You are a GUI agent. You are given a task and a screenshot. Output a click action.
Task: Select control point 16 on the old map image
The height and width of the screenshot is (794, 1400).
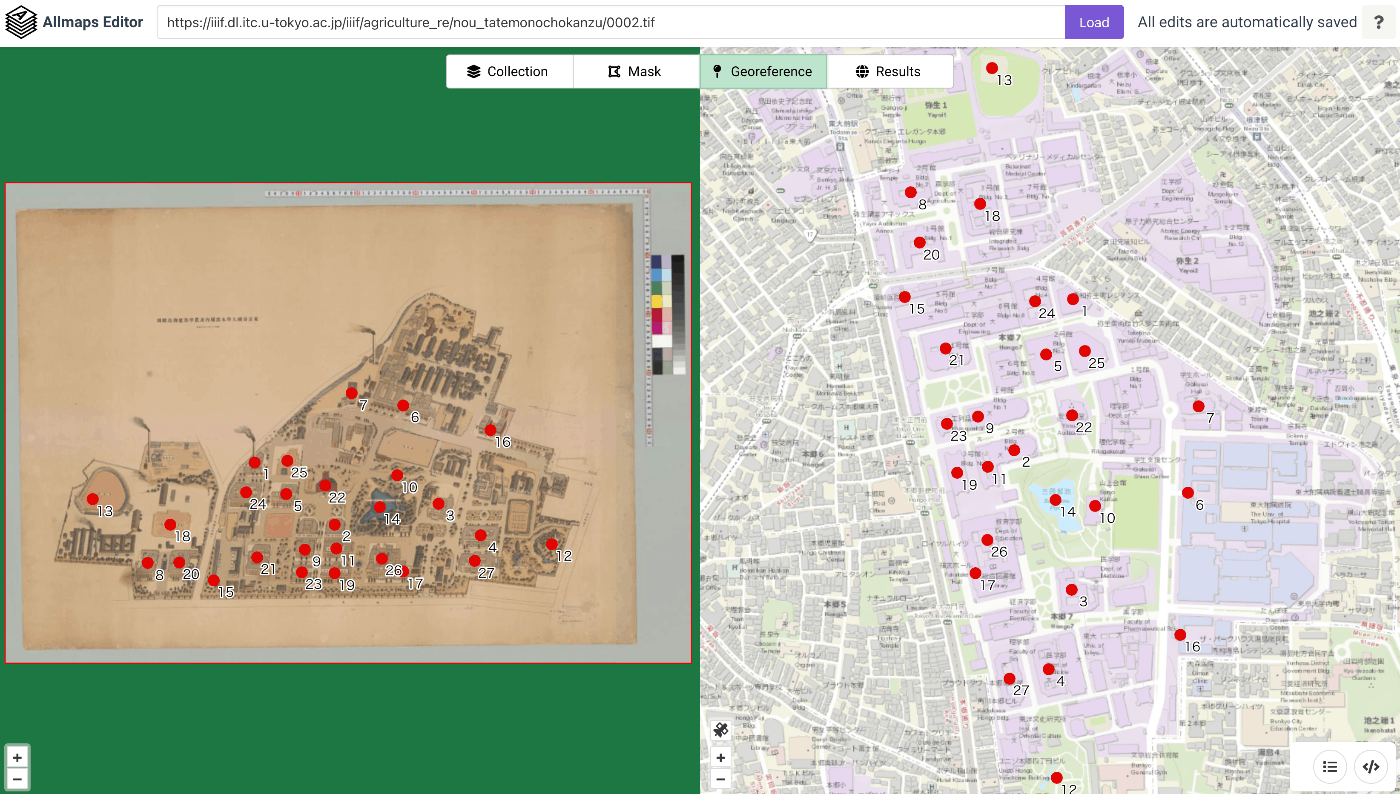491,430
